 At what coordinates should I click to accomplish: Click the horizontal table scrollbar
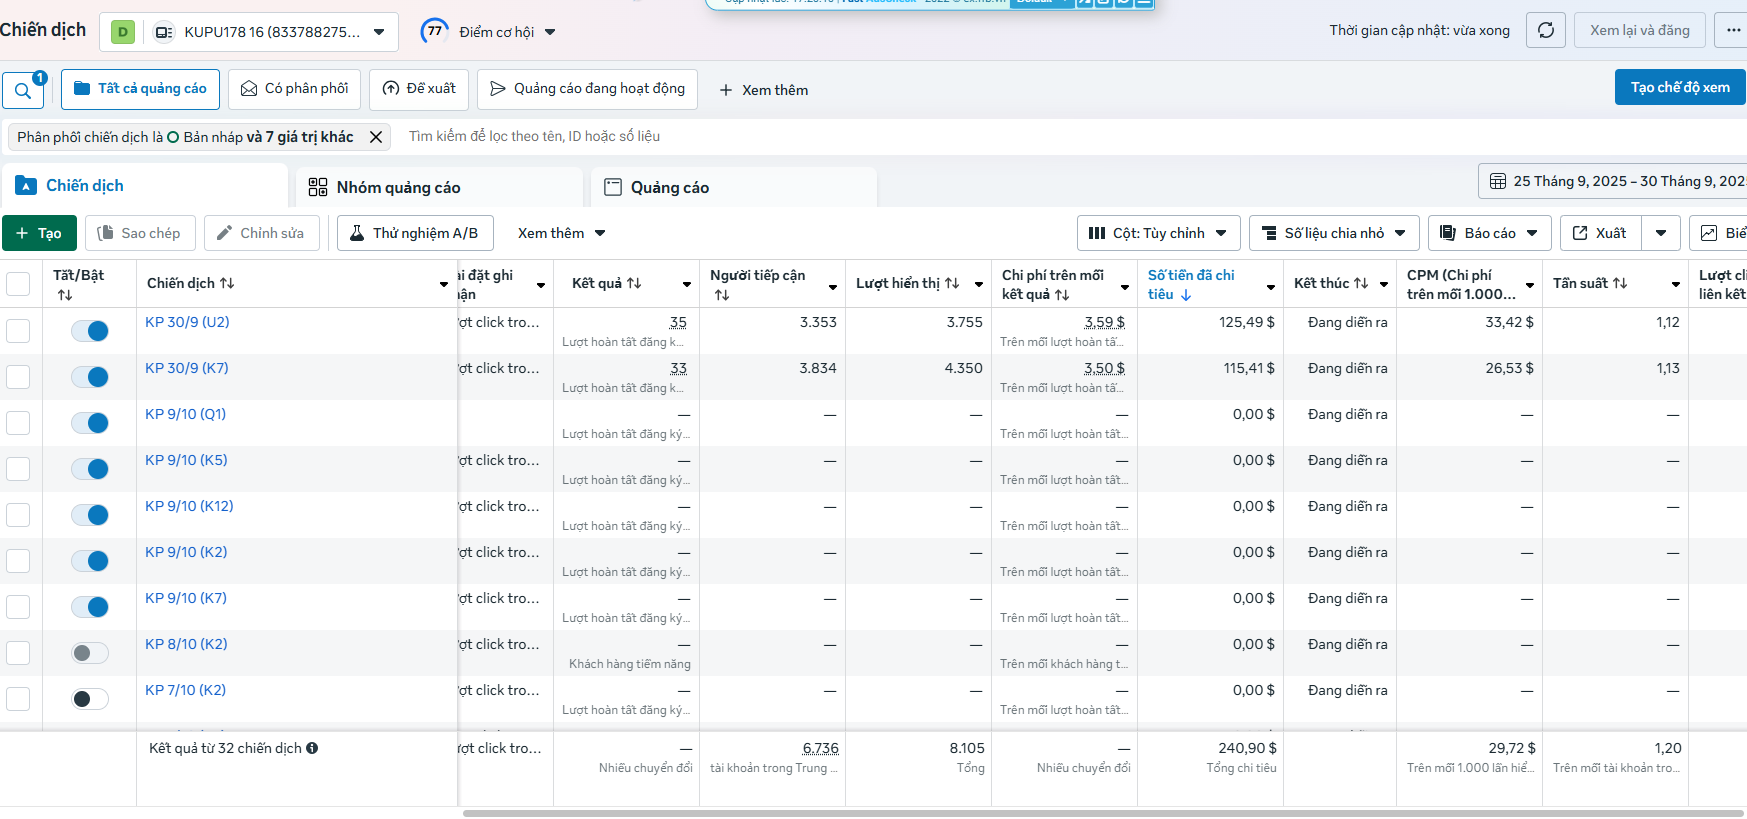[1103, 813]
